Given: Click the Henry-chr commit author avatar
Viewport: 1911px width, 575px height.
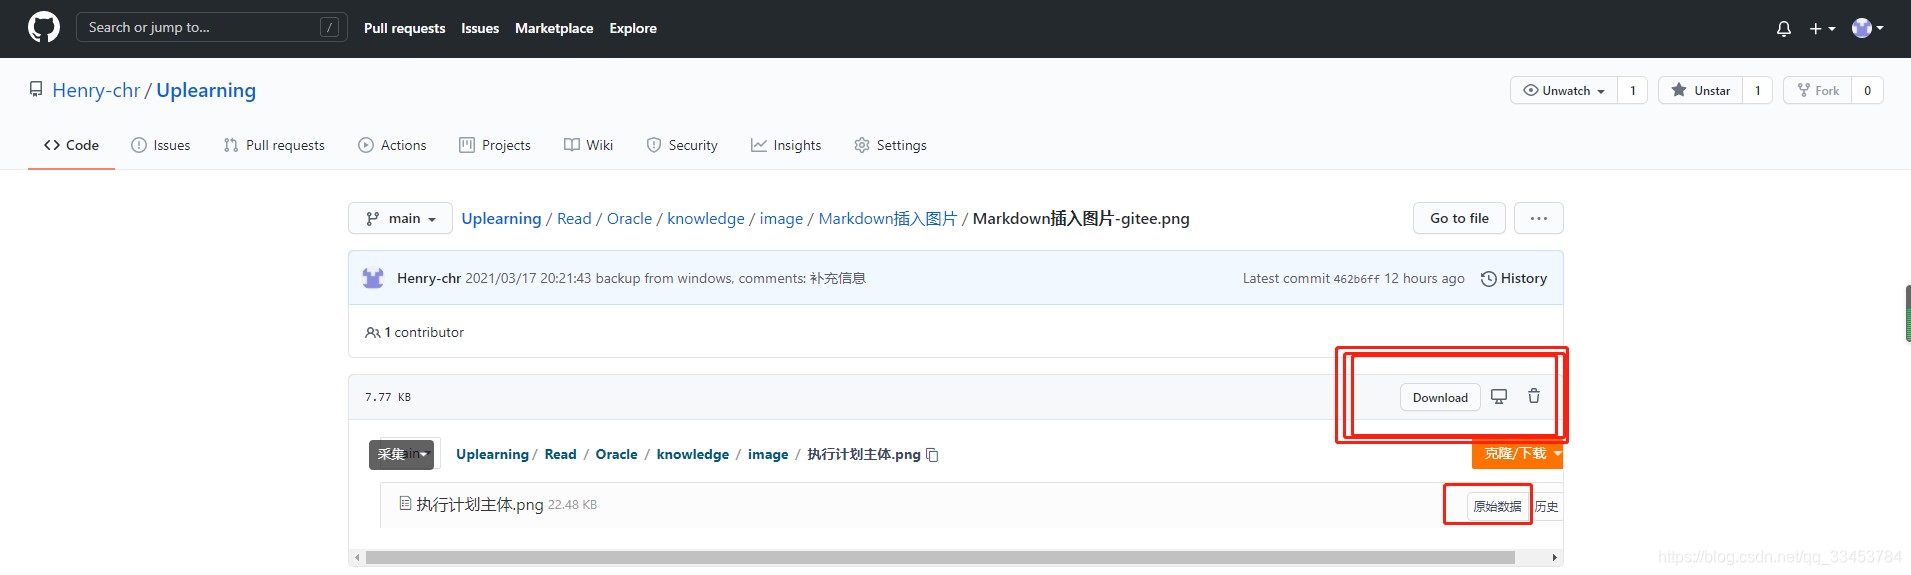Looking at the screenshot, I should point(373,278).
